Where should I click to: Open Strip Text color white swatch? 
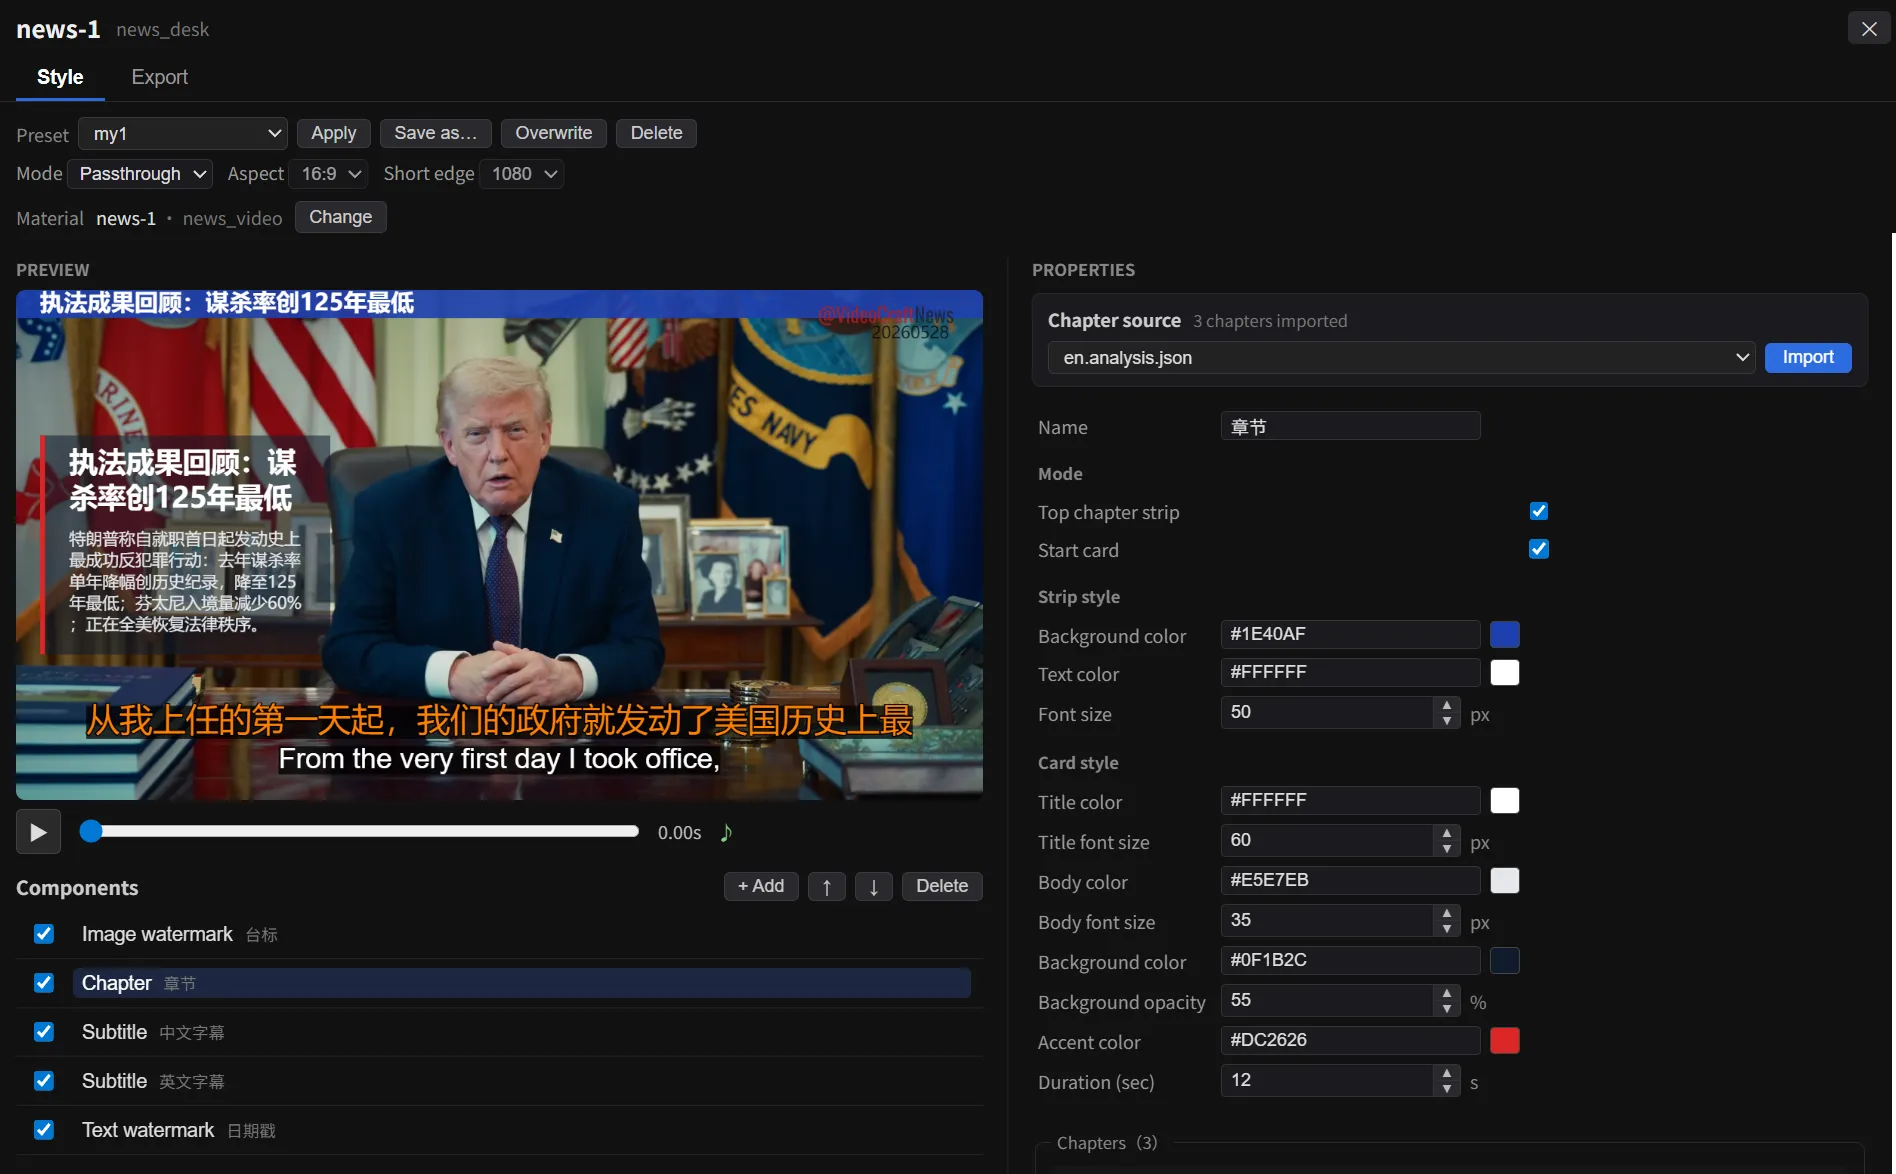click(x=1505, y=672)
